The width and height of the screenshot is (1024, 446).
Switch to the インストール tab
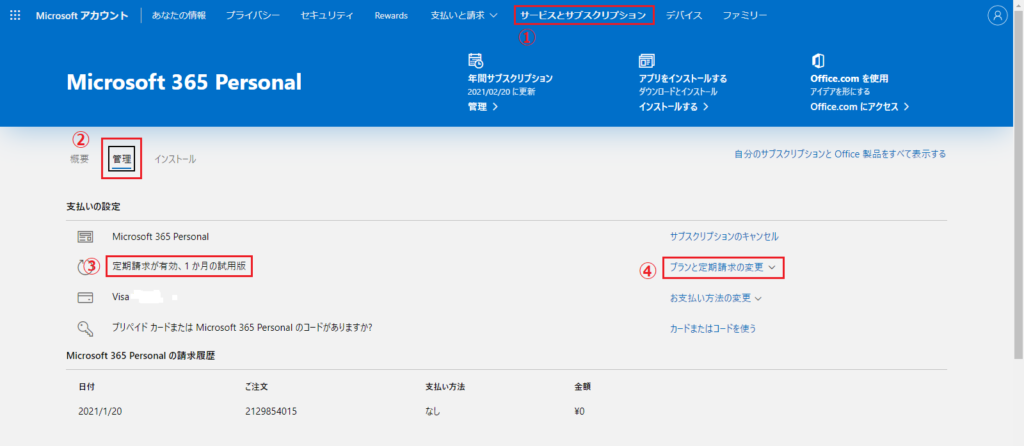tap(175, 159)
